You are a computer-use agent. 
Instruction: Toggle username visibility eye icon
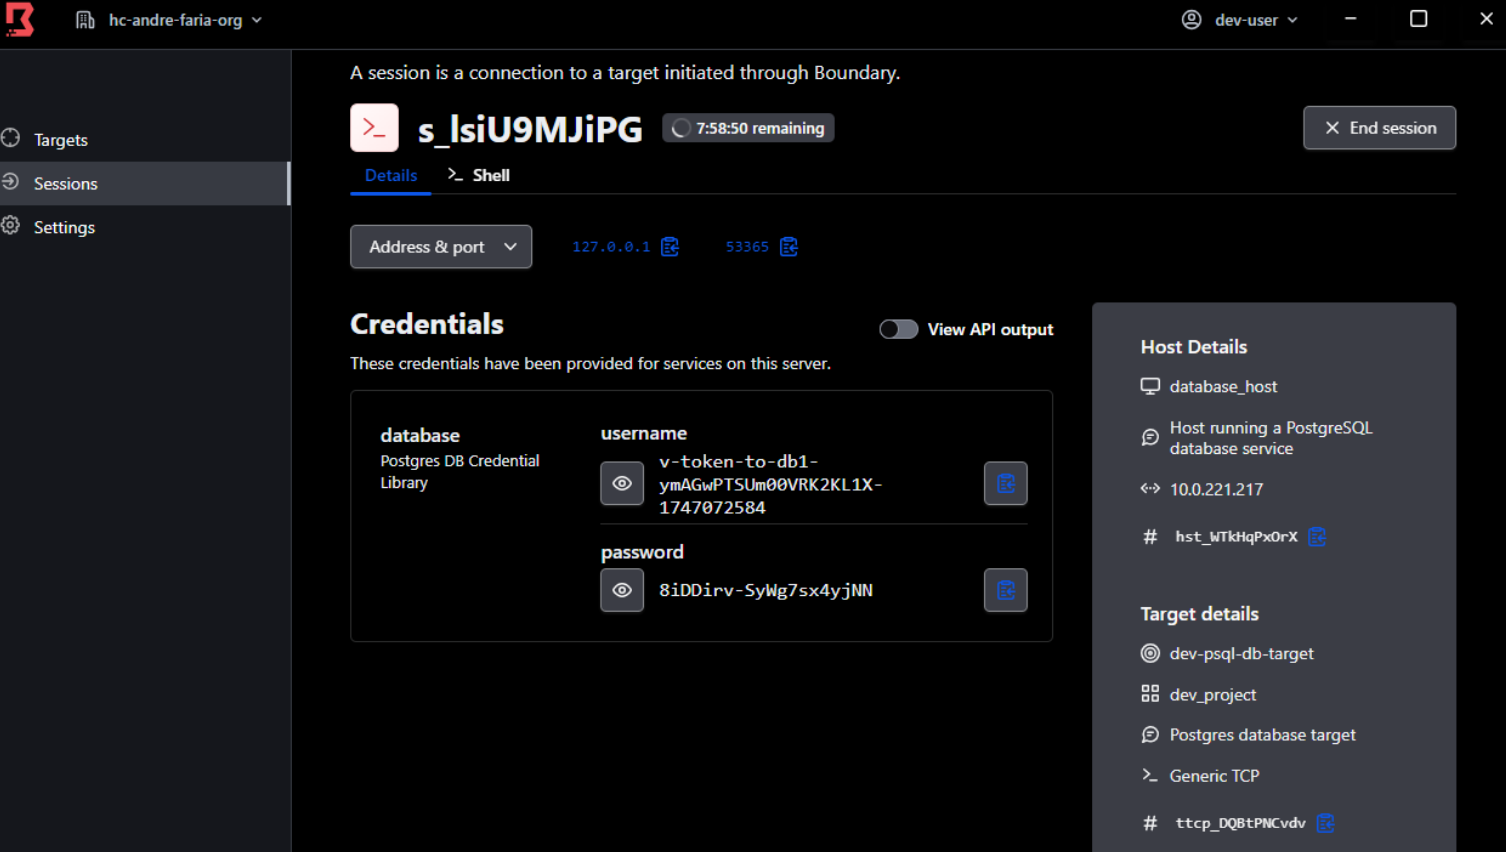(622, 484)
